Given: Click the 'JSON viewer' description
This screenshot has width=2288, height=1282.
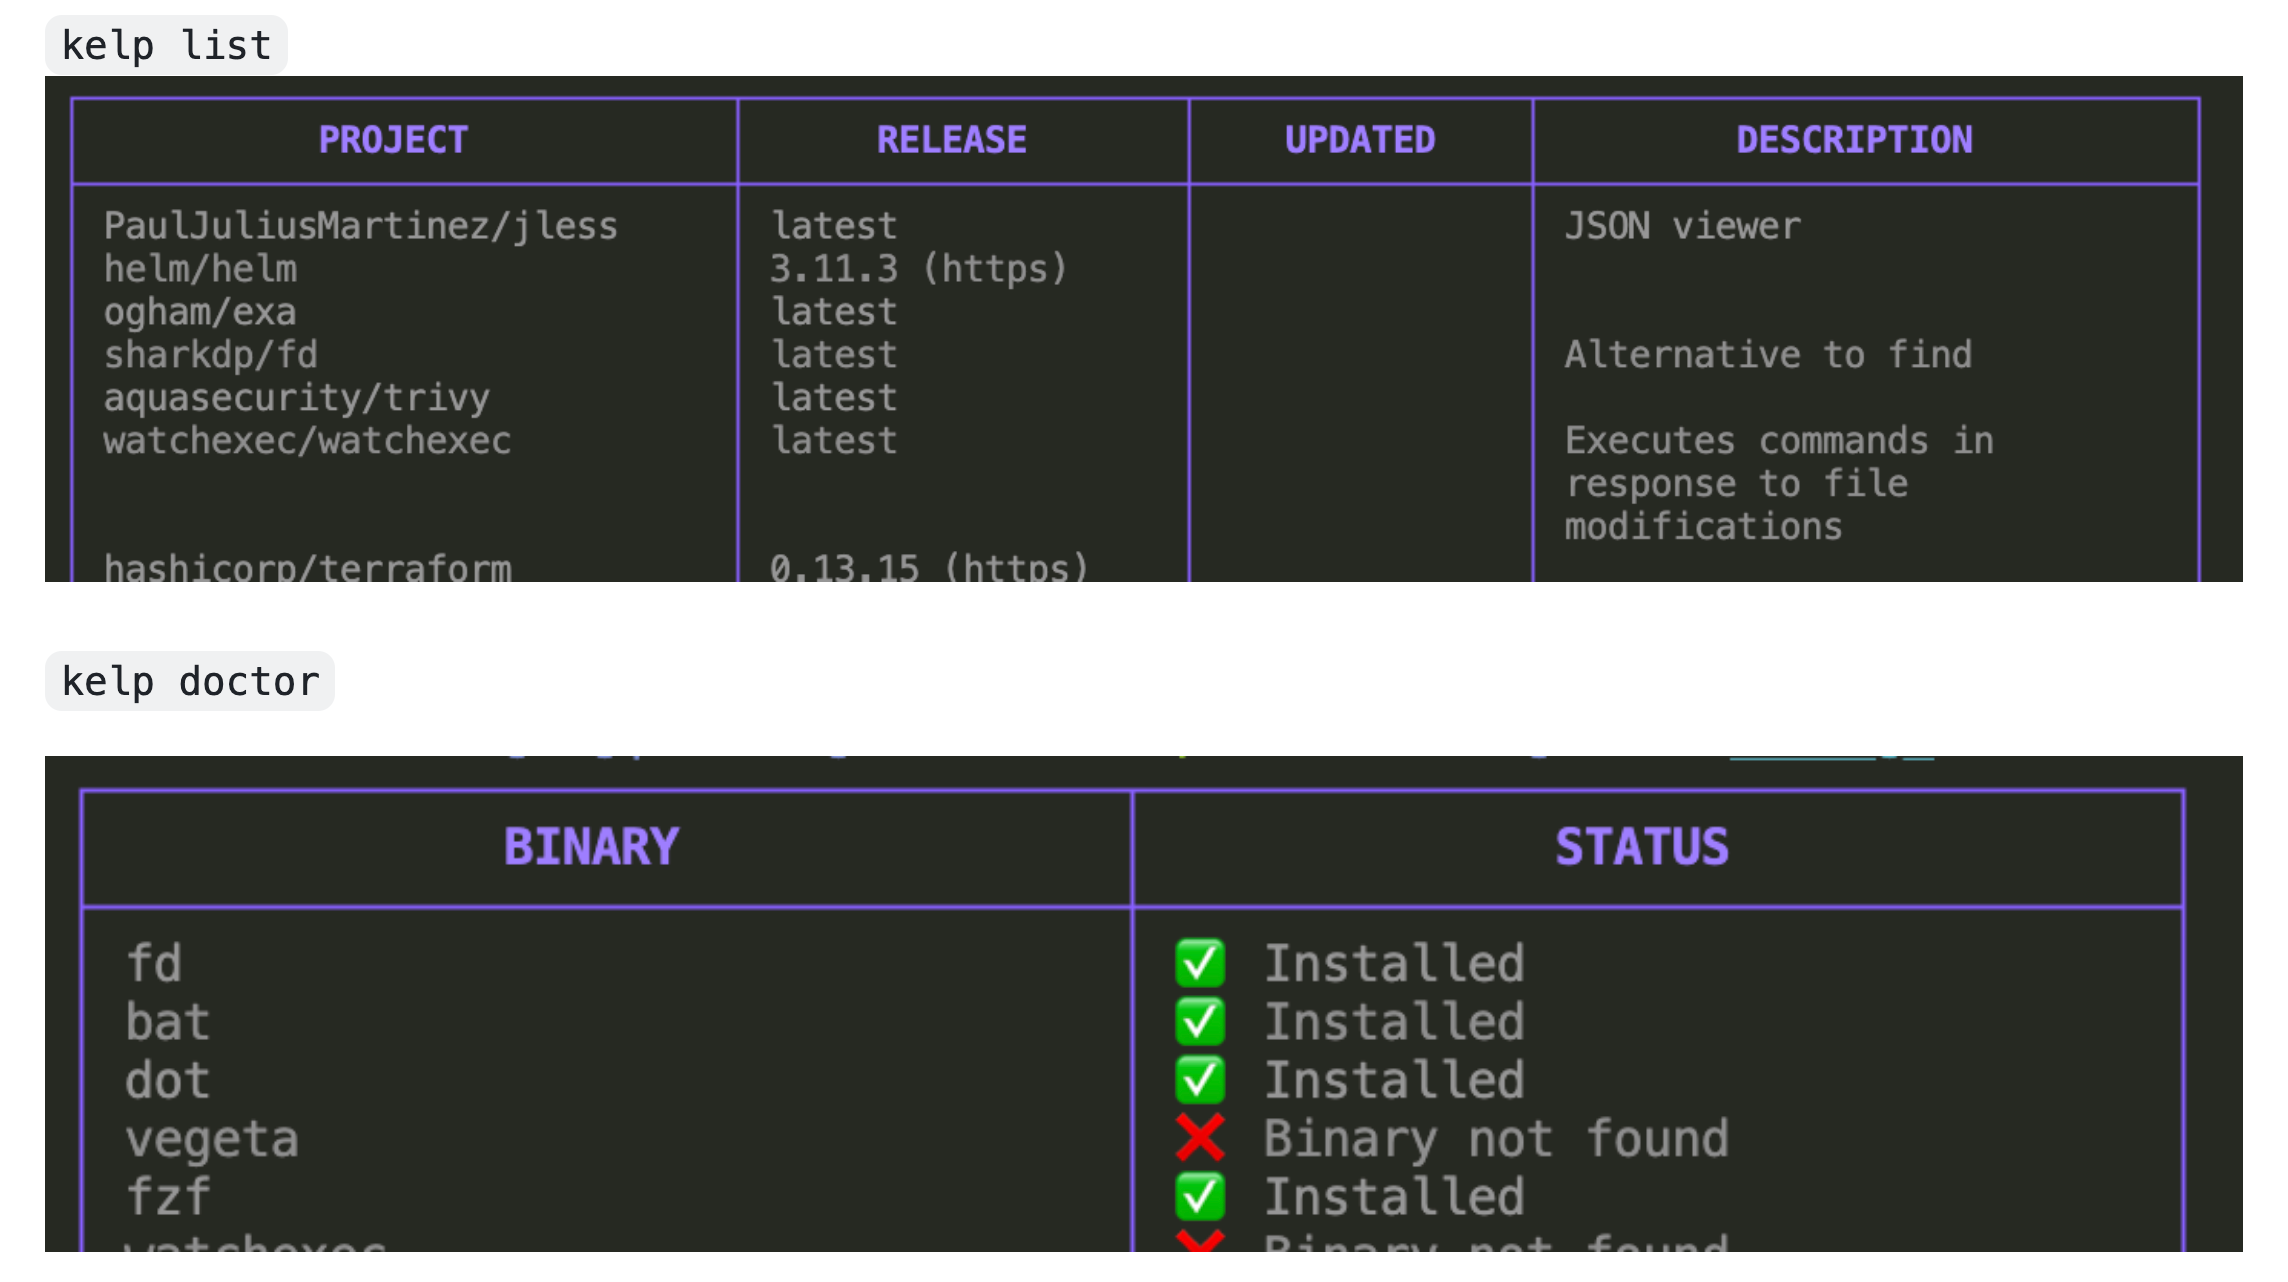Looking at the screenshot, I should point(1683,226).
